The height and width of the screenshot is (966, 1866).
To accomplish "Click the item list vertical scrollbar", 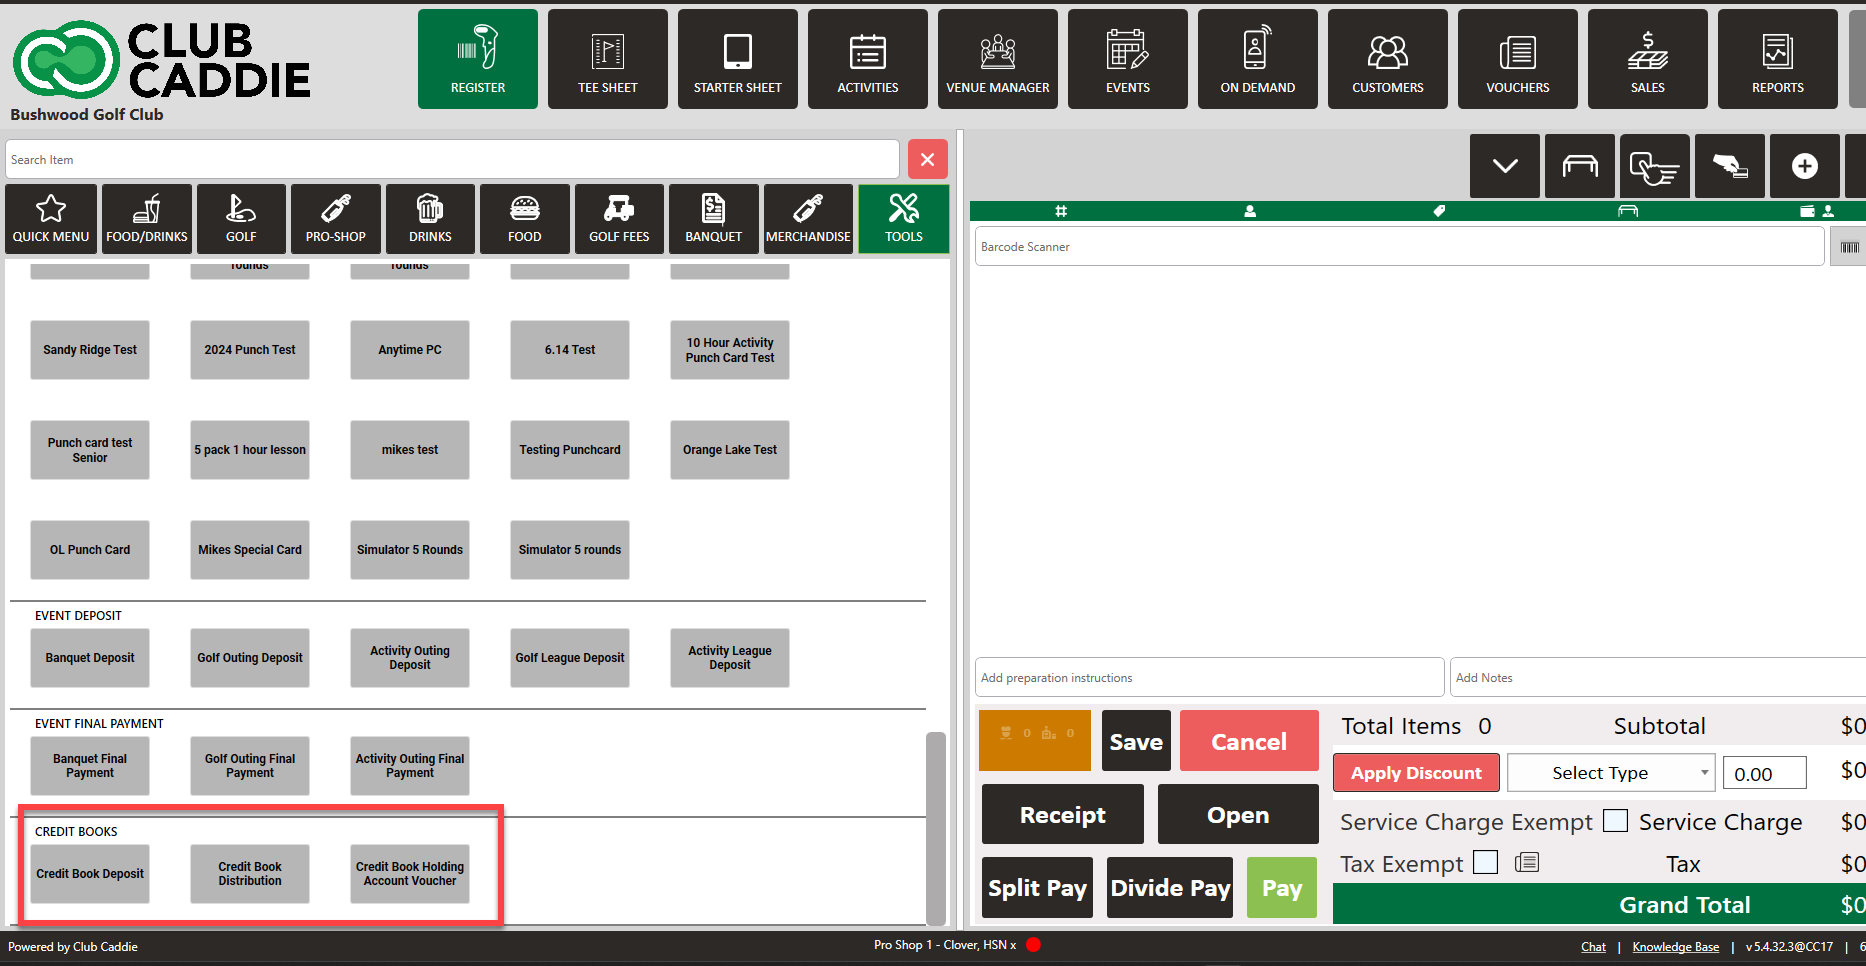I will [x=935, y=828].
